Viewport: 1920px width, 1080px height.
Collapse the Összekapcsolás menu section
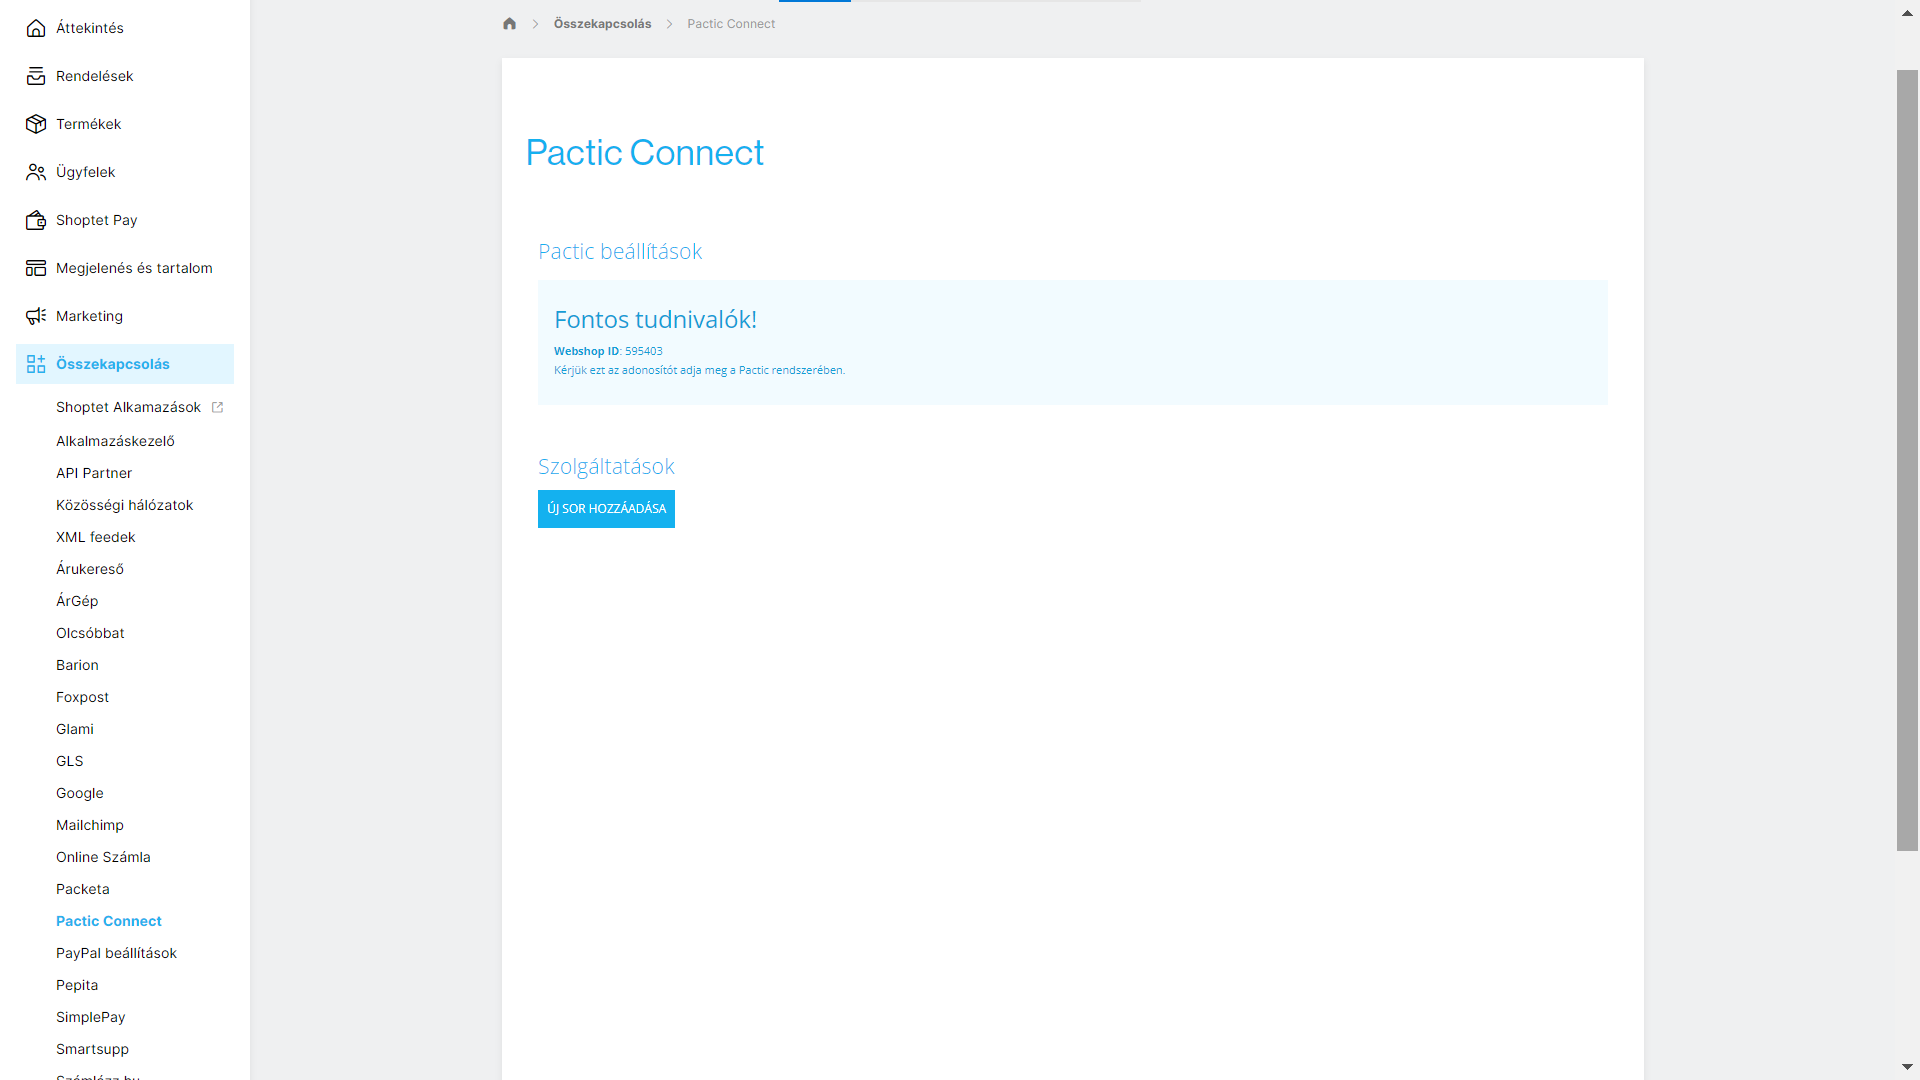click(x=125, y=364)
